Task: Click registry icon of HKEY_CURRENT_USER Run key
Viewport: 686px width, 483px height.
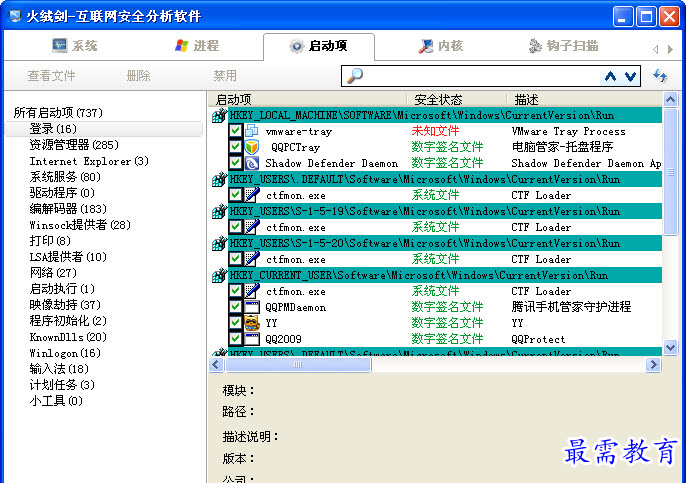Action: click(x=219, y=275)
